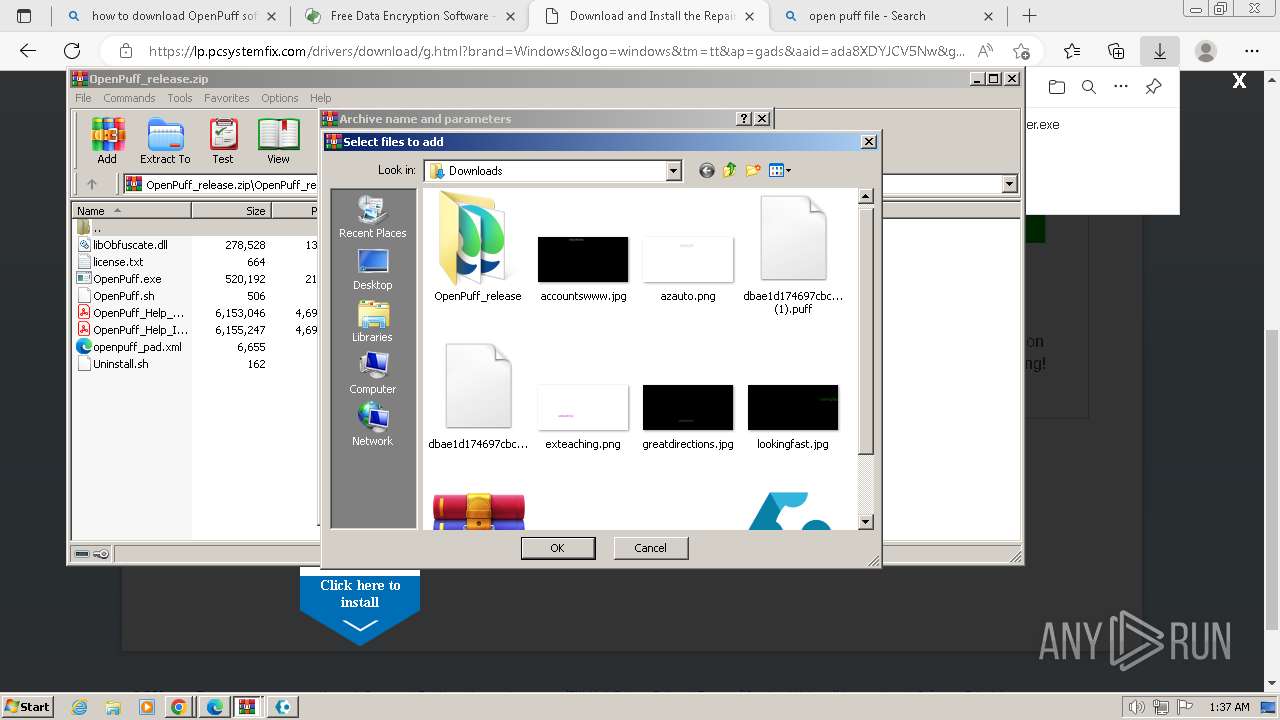Go back to last folder visited
The height and width of the screenshot is (720, 1280).
click(707, 171)
